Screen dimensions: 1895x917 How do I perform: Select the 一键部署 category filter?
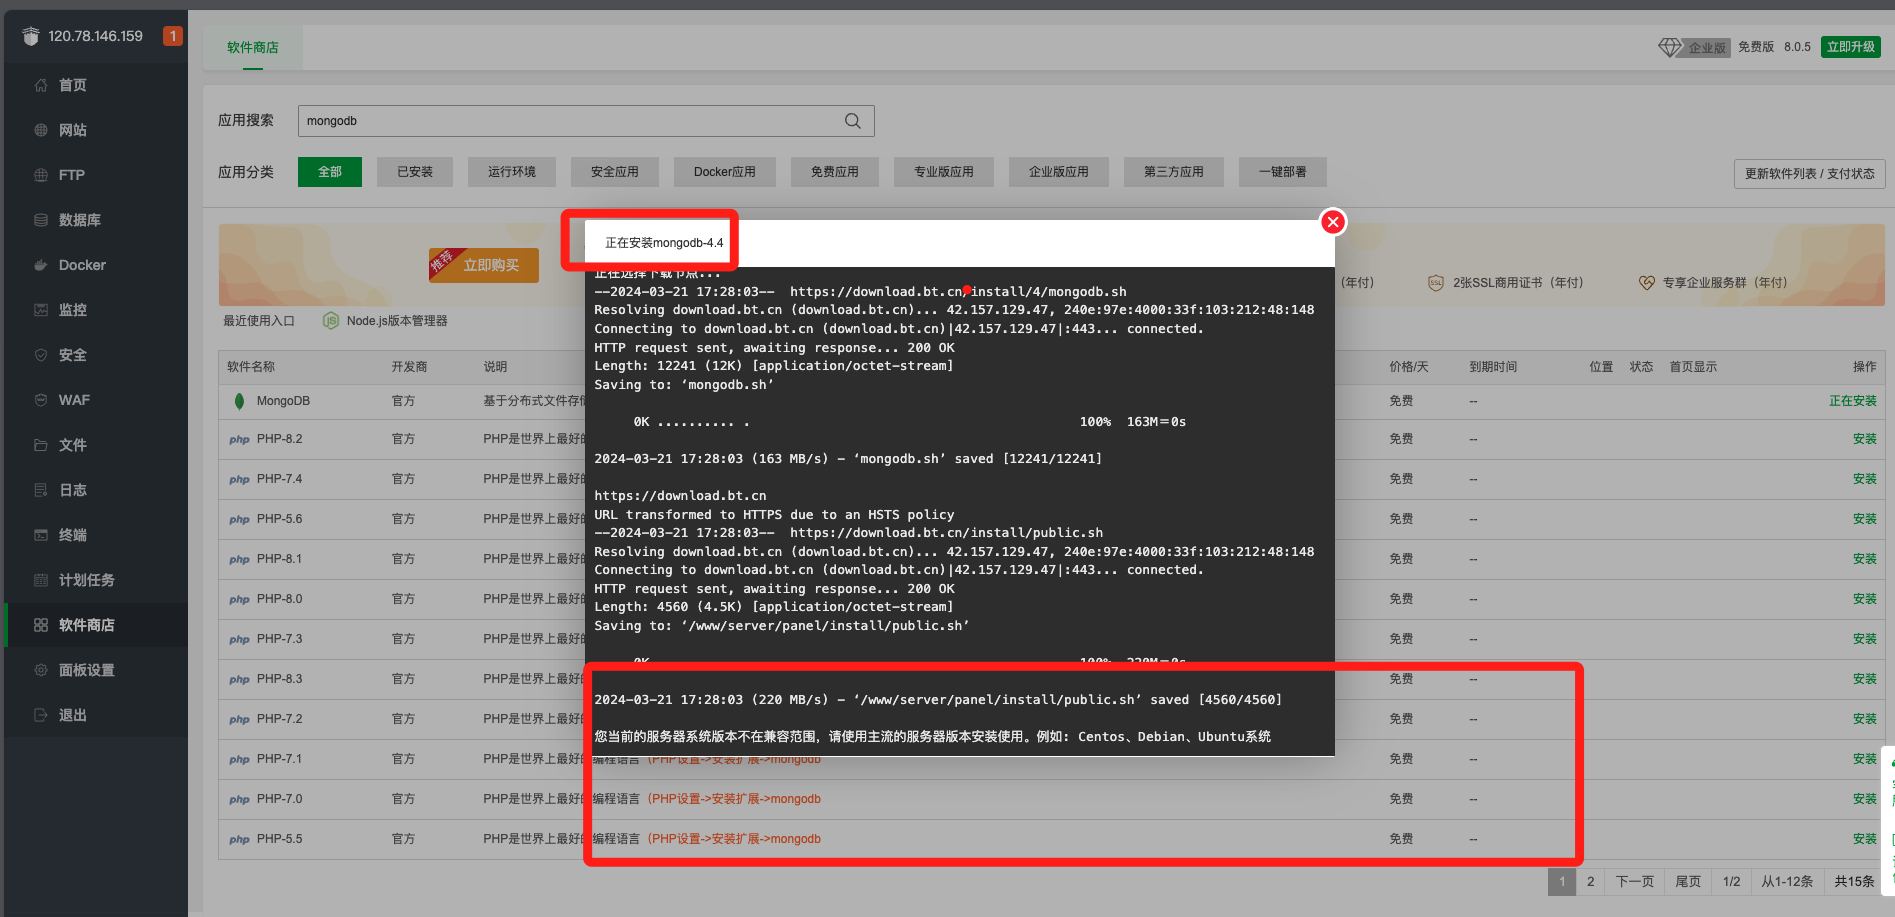pyautogui.click(x=1283, y=172)
